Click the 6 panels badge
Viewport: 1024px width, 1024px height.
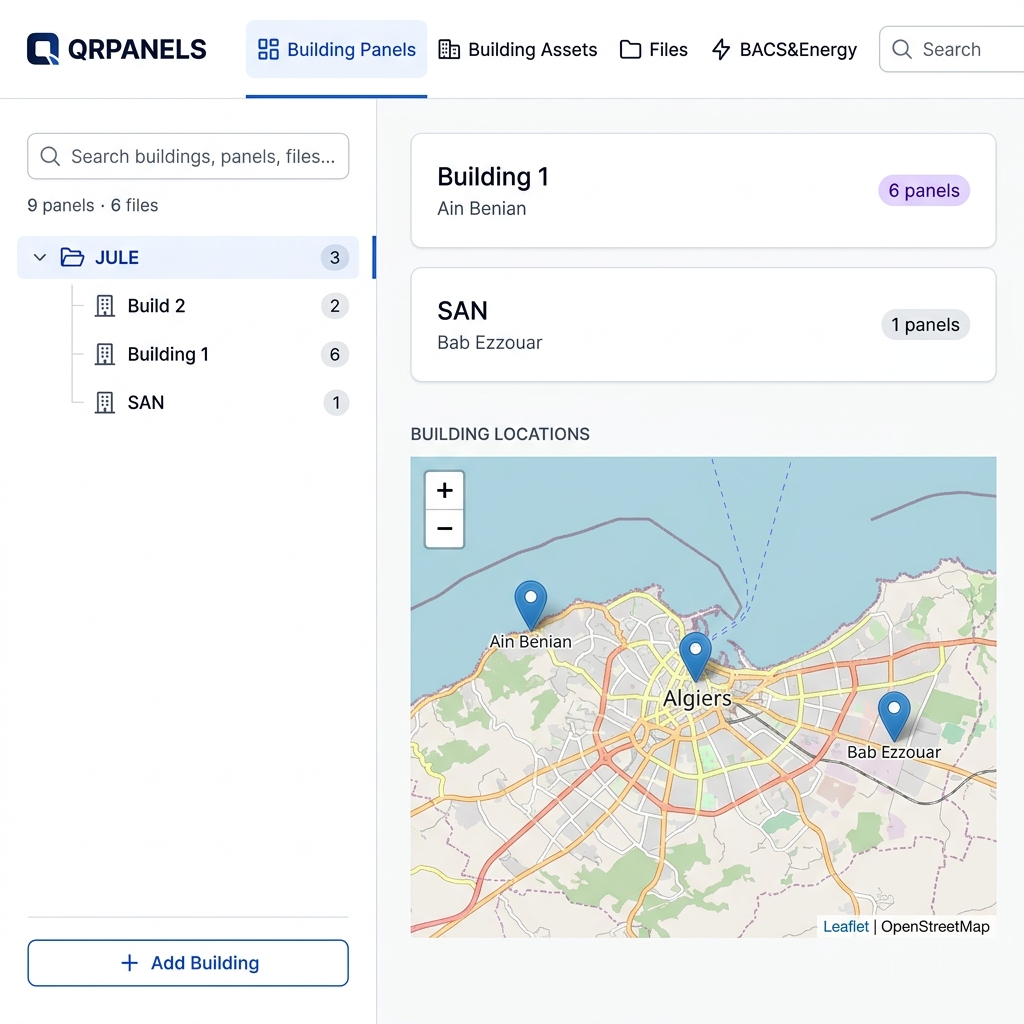(x=924, y=191)
